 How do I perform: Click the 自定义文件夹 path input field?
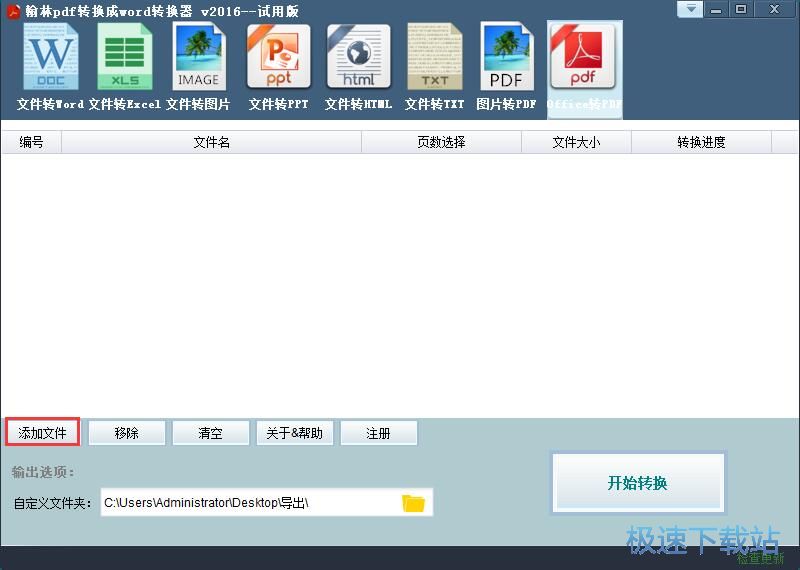pos(266,503)
